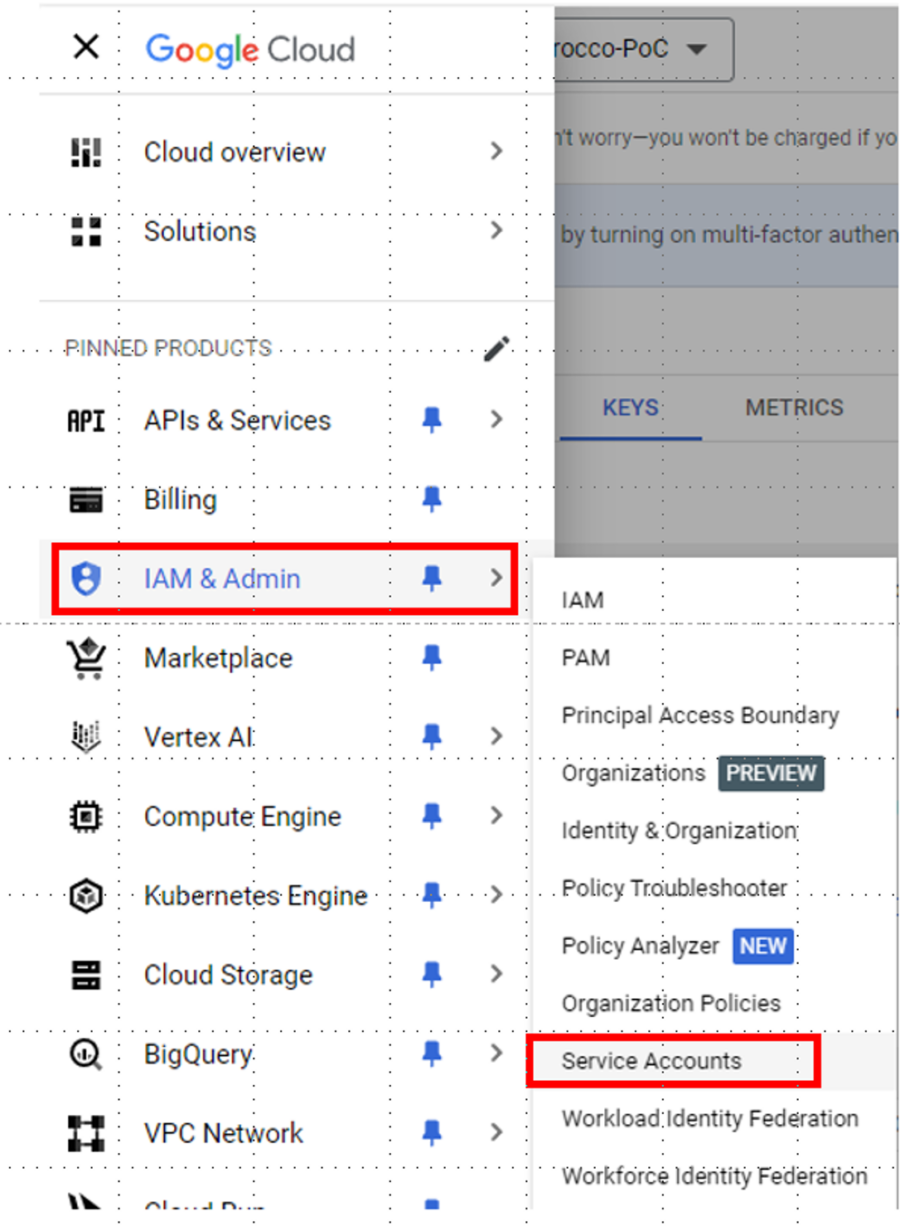Go to Marketplace
The width and height of the screenshot is (900, 1226).
click(x=218, y=658)
